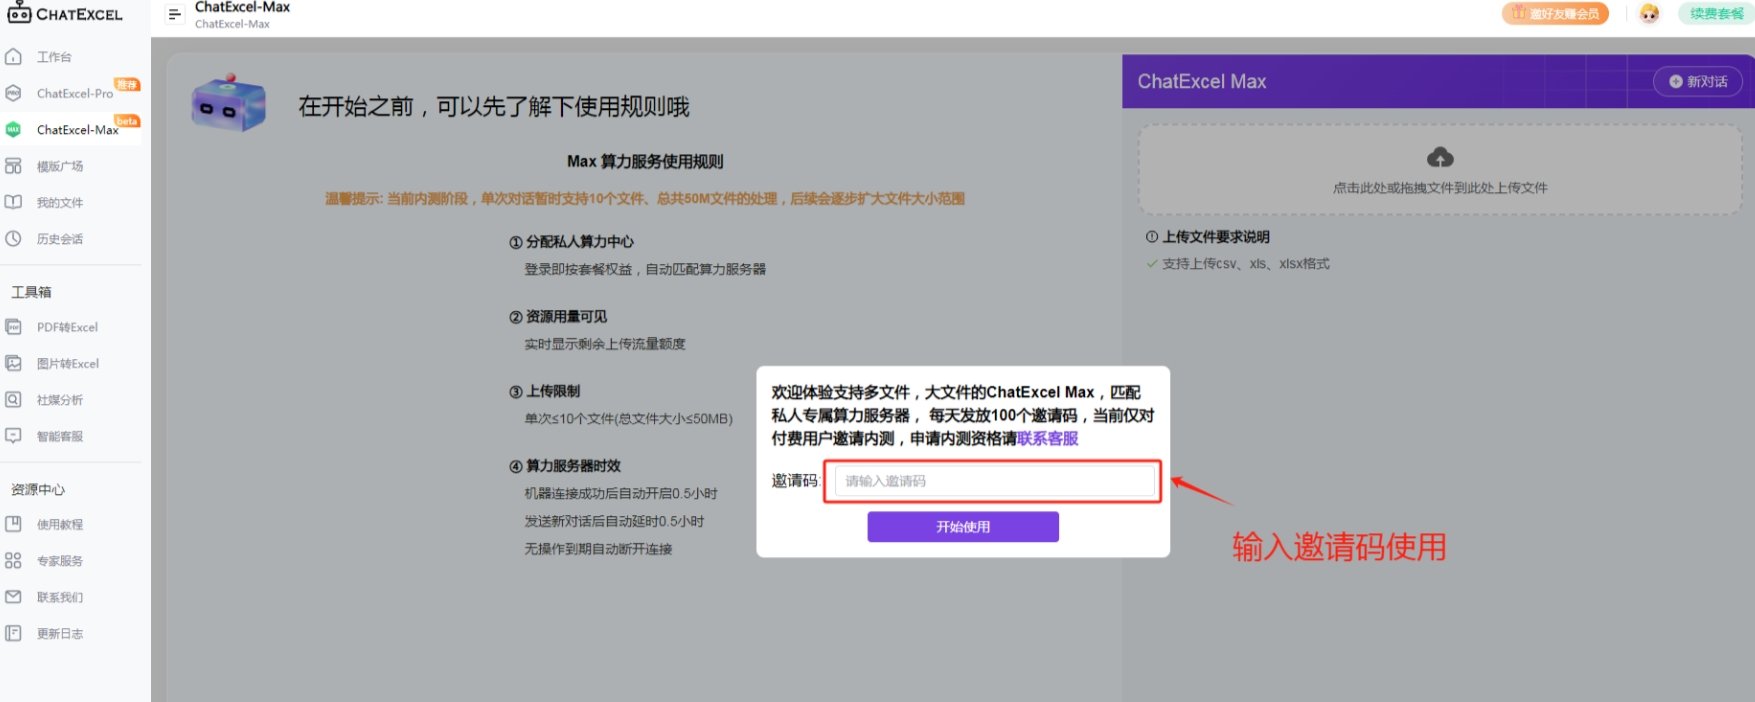Viewport: 1755px width, 702px height.
Task: Click the 智能客服 chat icon
Action: pos(14,436)
